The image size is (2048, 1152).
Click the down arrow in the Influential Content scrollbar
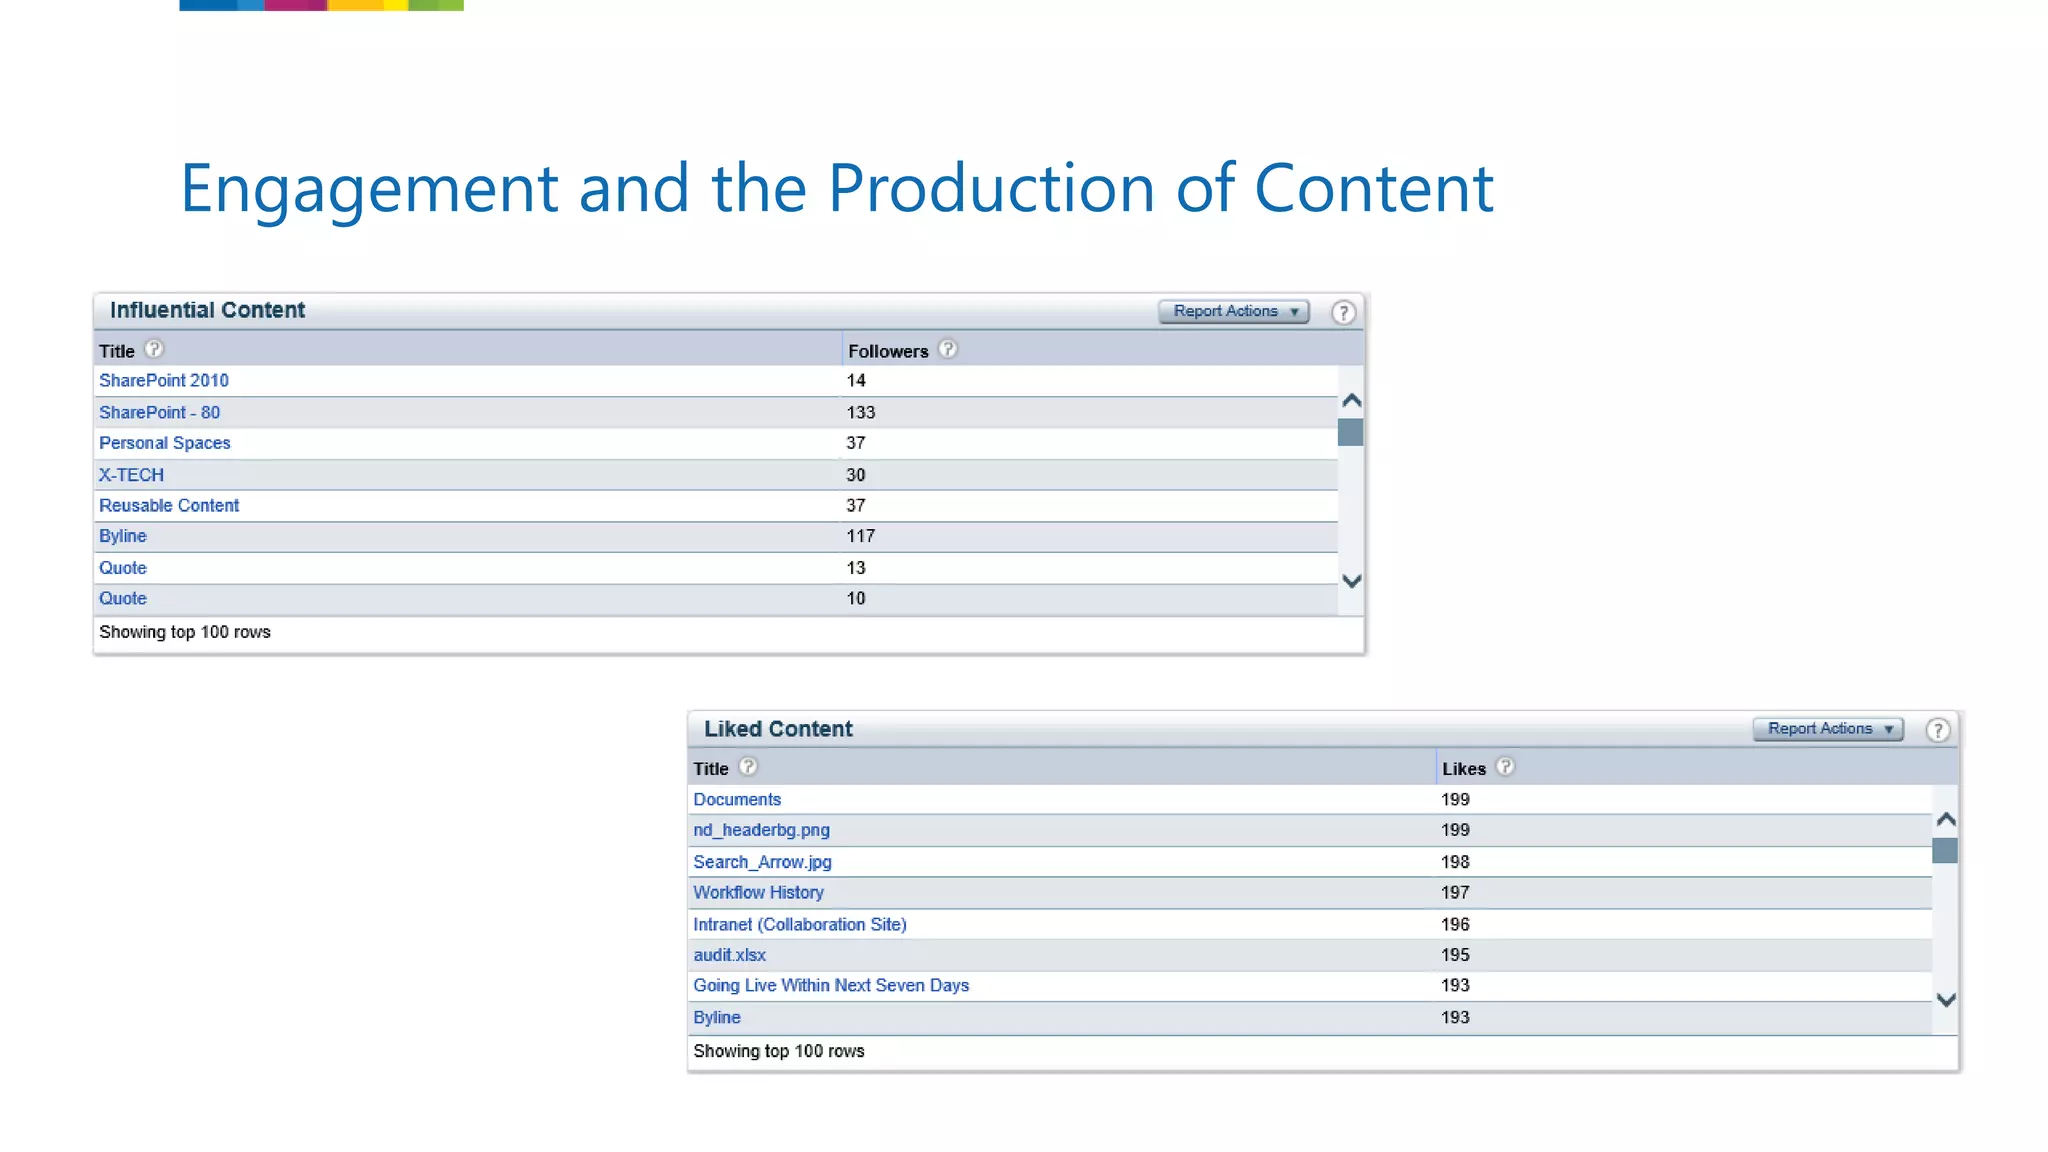pyautogui.click(x=1351, y=581)
